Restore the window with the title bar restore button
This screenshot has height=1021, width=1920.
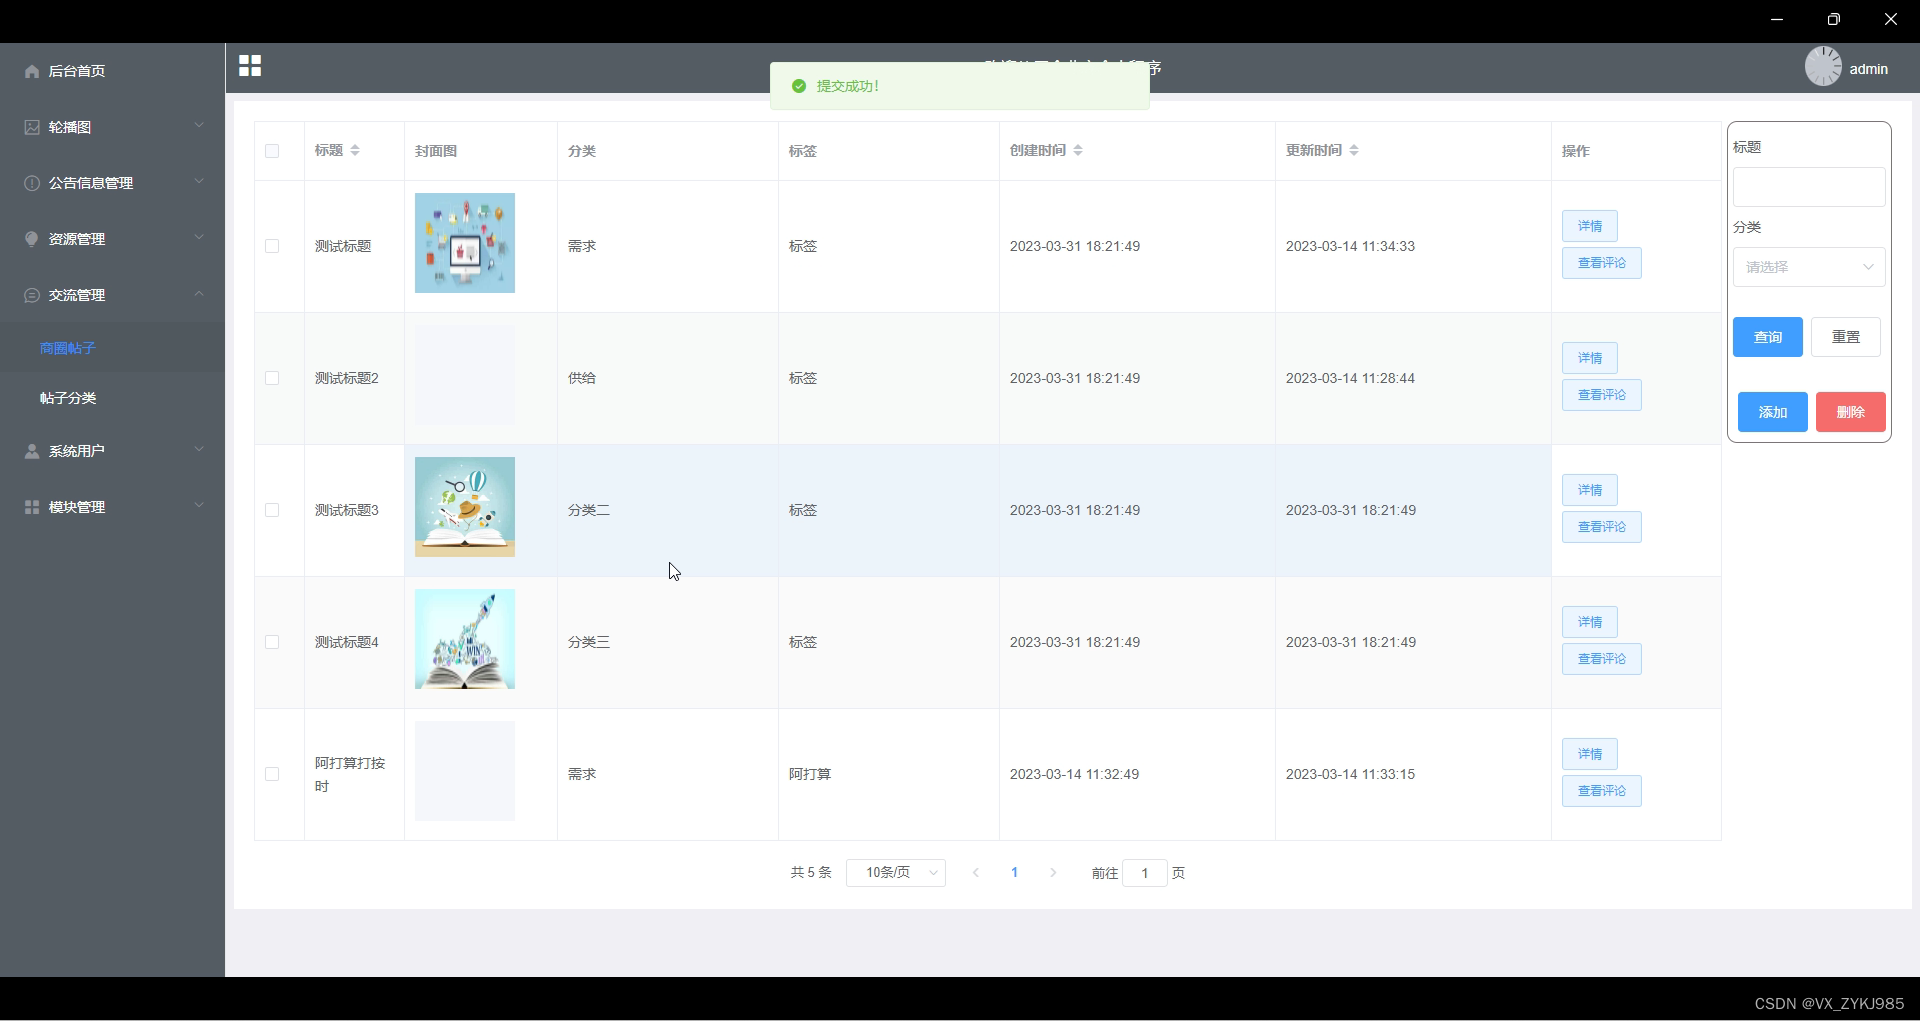1833,19
